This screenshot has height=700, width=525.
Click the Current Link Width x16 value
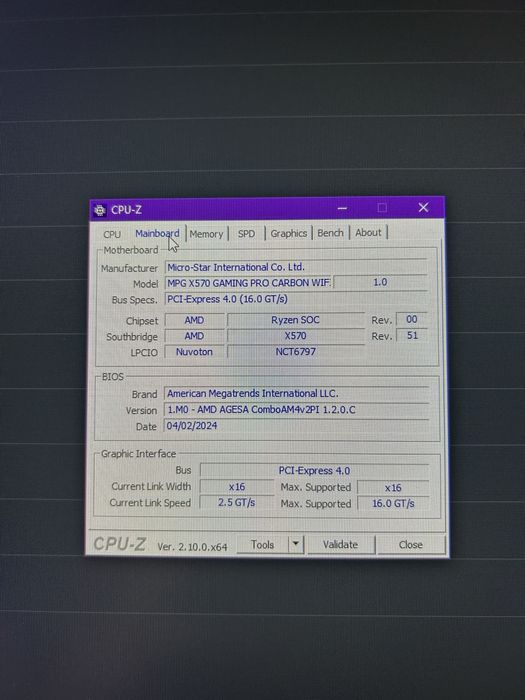(x=237, y=487)
